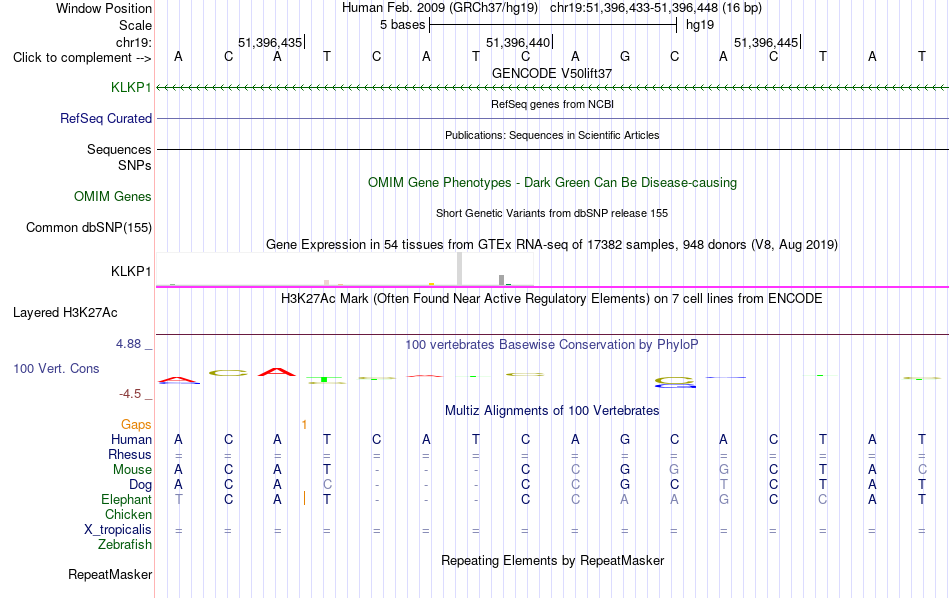This screenshot has height=598, width=950.
Task: Click the Zebrafish alignment row label
Action: pos(125,544)
